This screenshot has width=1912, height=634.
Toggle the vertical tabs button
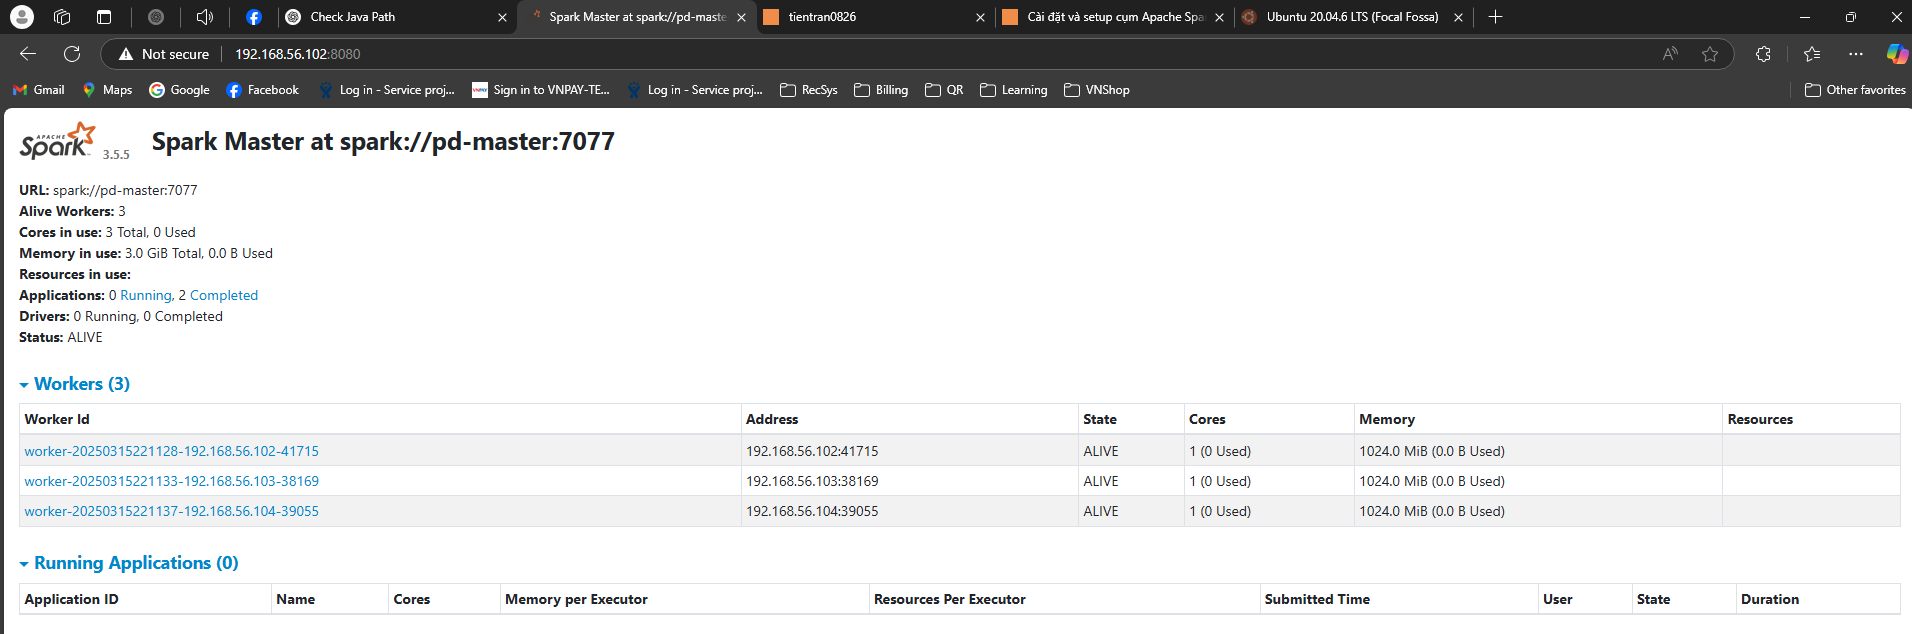(x=104, y=17)
